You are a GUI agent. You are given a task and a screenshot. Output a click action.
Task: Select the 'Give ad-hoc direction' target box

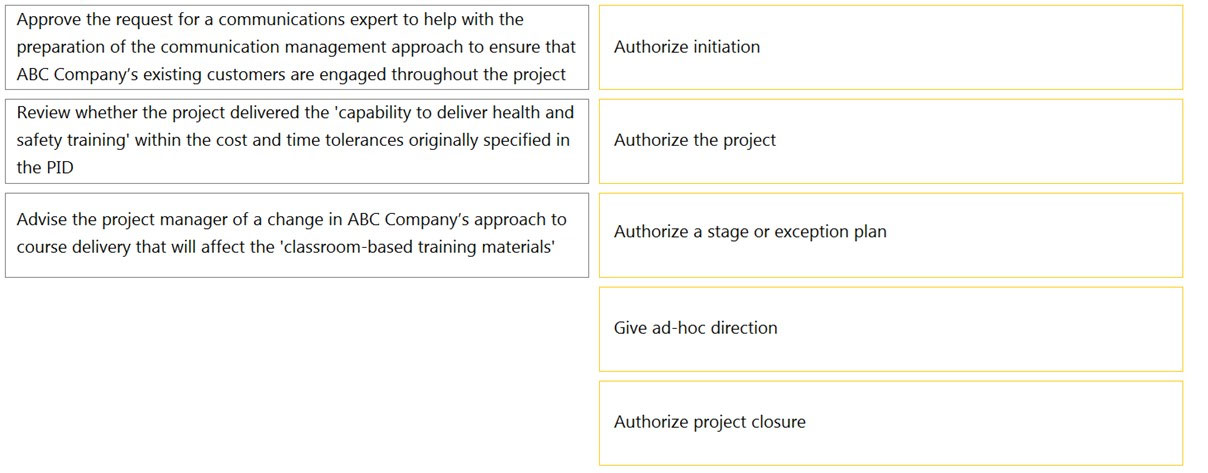(x=890, y=329)
